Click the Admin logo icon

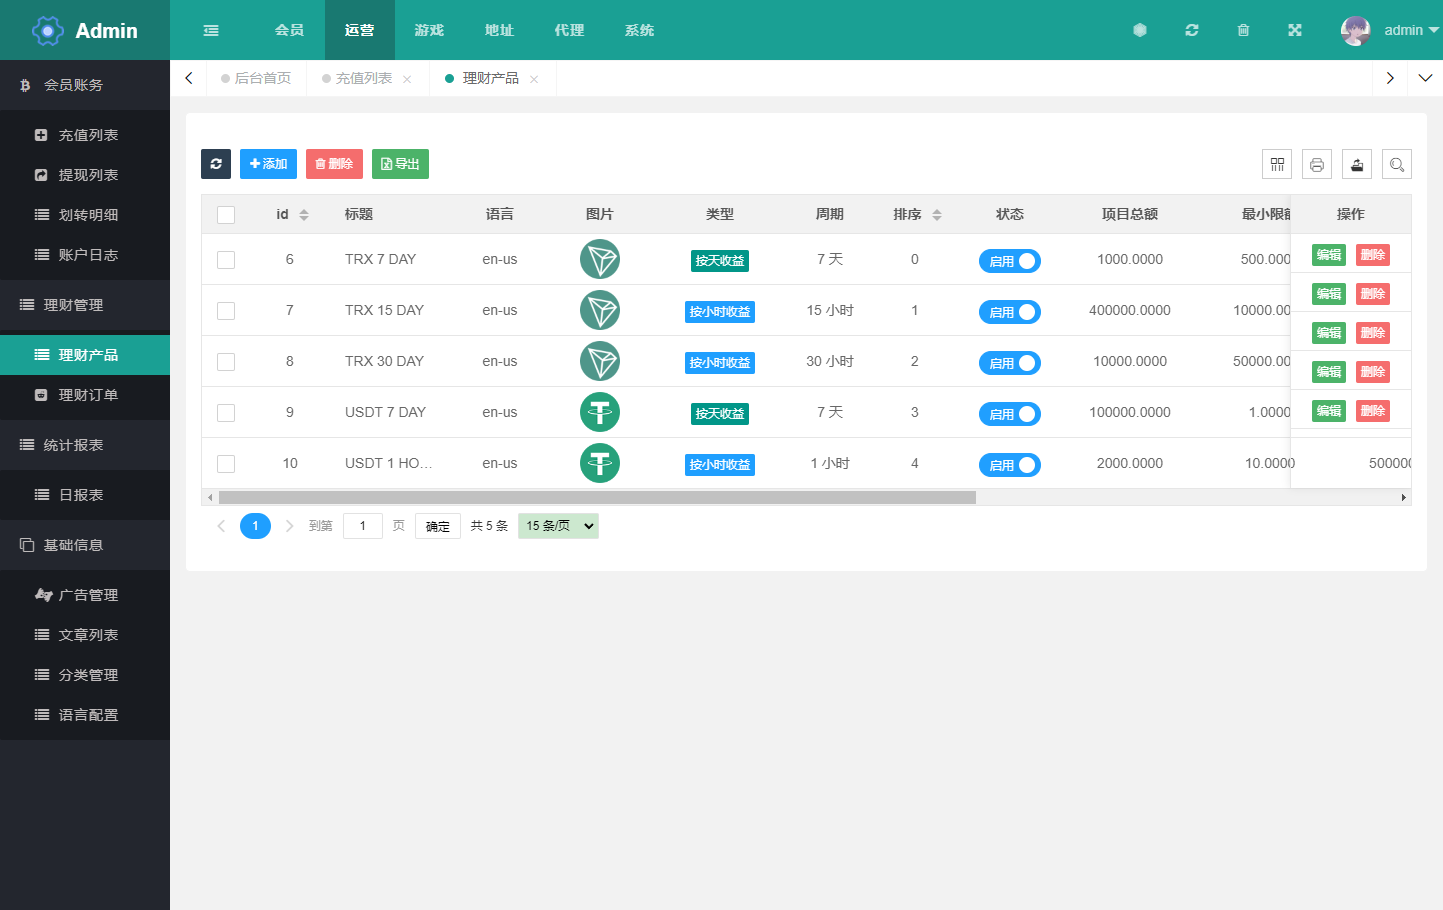tap(48, 31)
